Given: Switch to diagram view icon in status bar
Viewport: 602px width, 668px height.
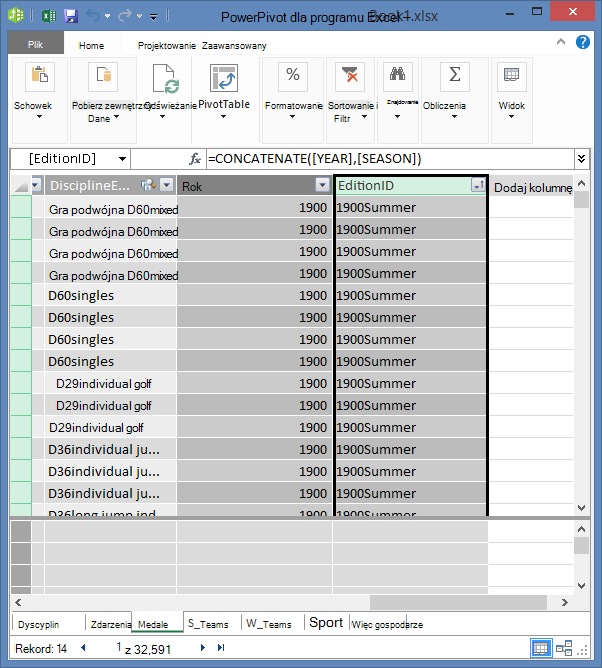Looking at the screenshot, I should click(x=564, y=648).
